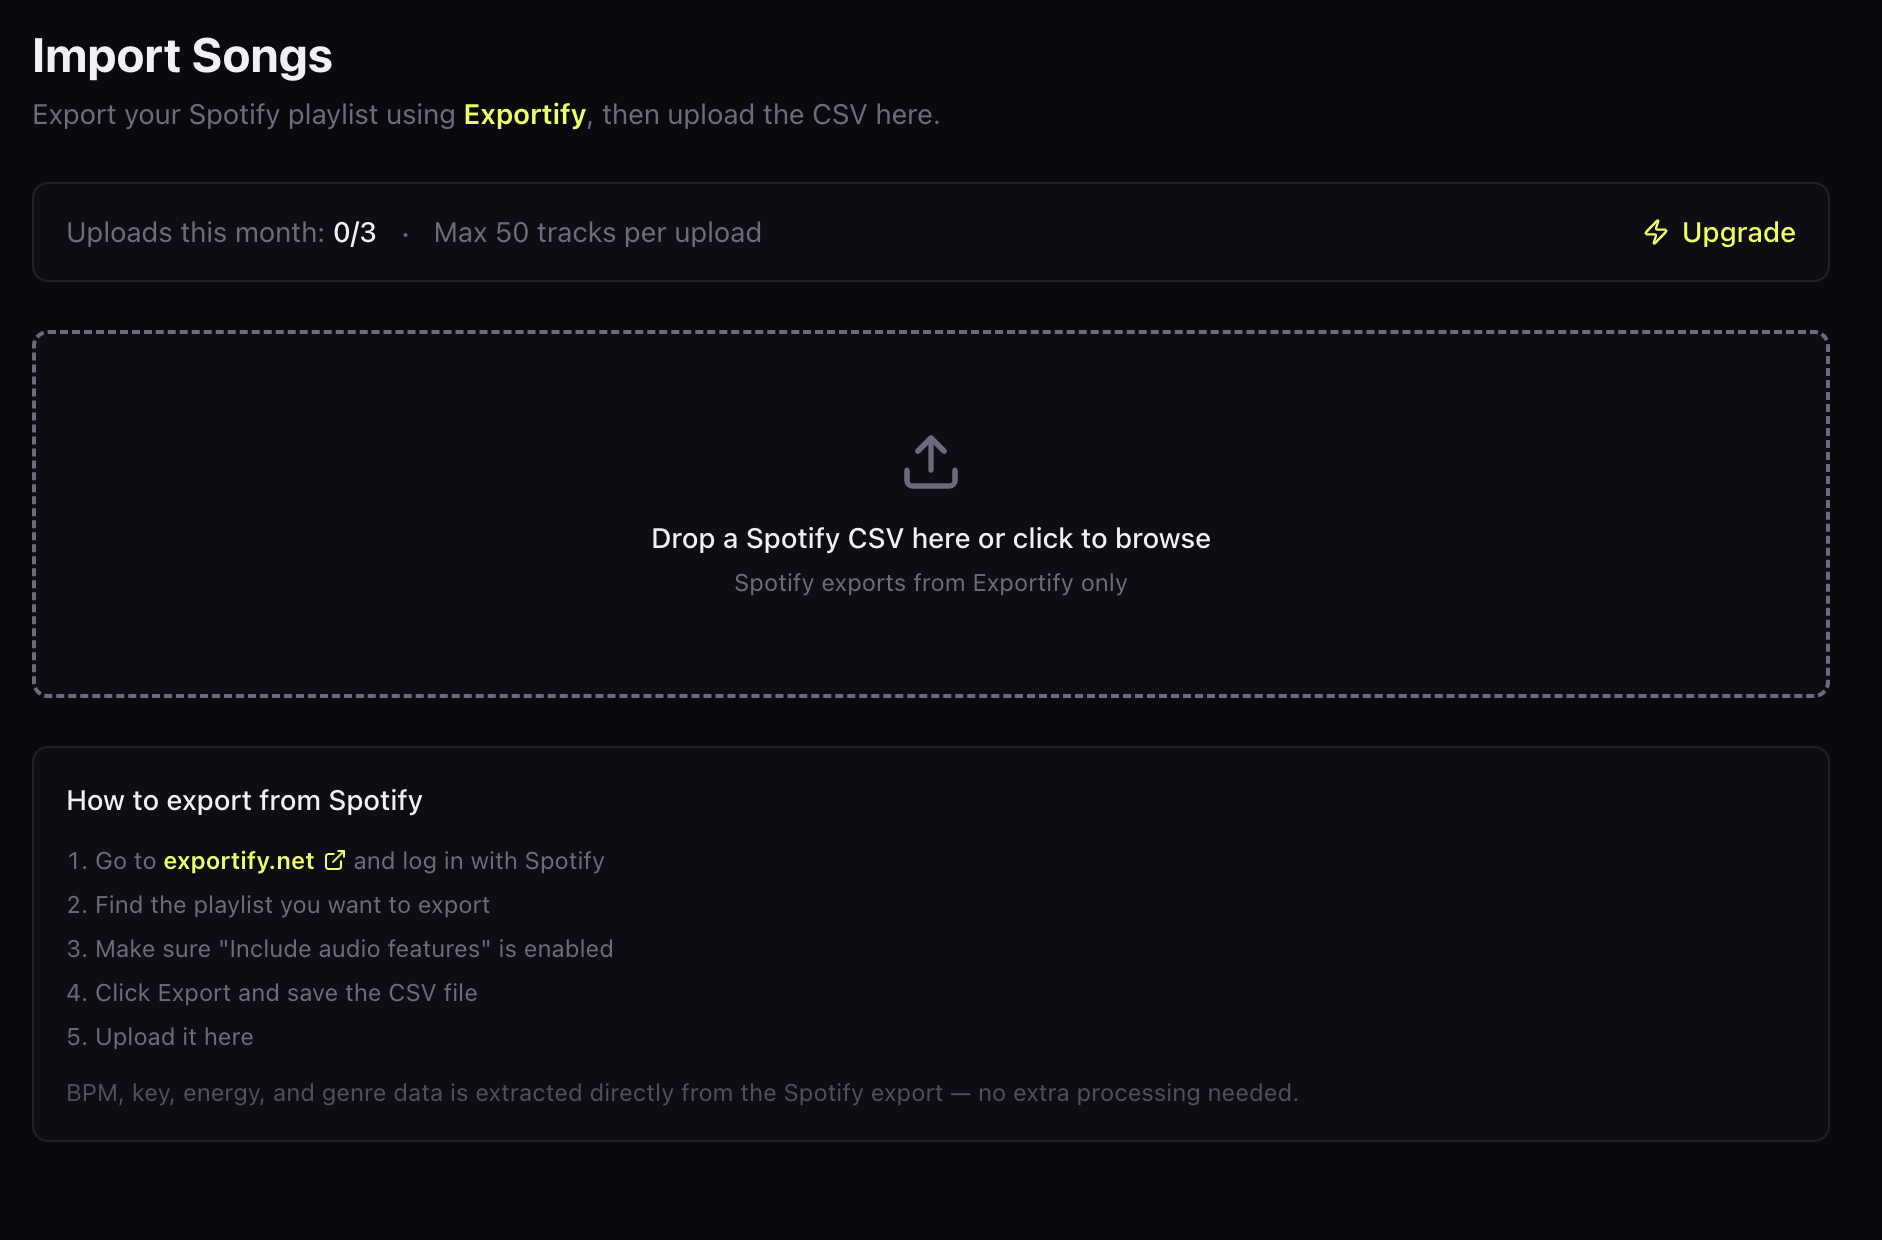Click the 'Uploads this month: 0/3' counter

[x=222, y=232]
